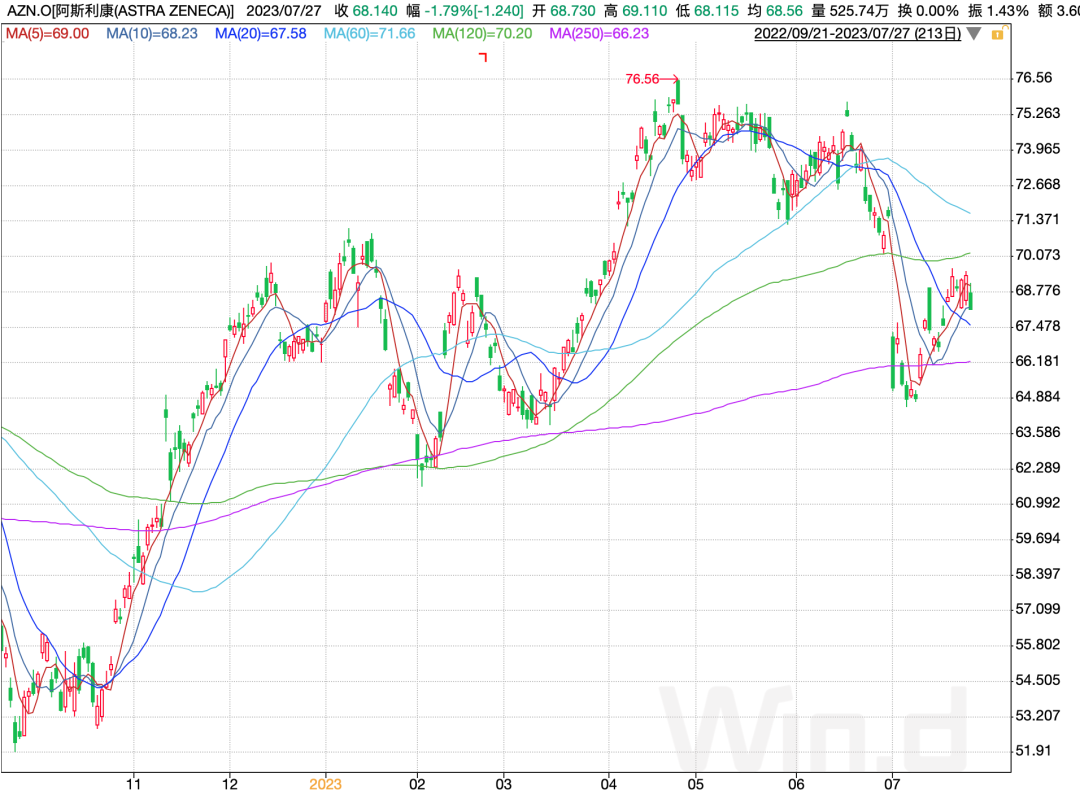Click the 07 month label on time axis

pyautogui.click(x=892, y=784)
